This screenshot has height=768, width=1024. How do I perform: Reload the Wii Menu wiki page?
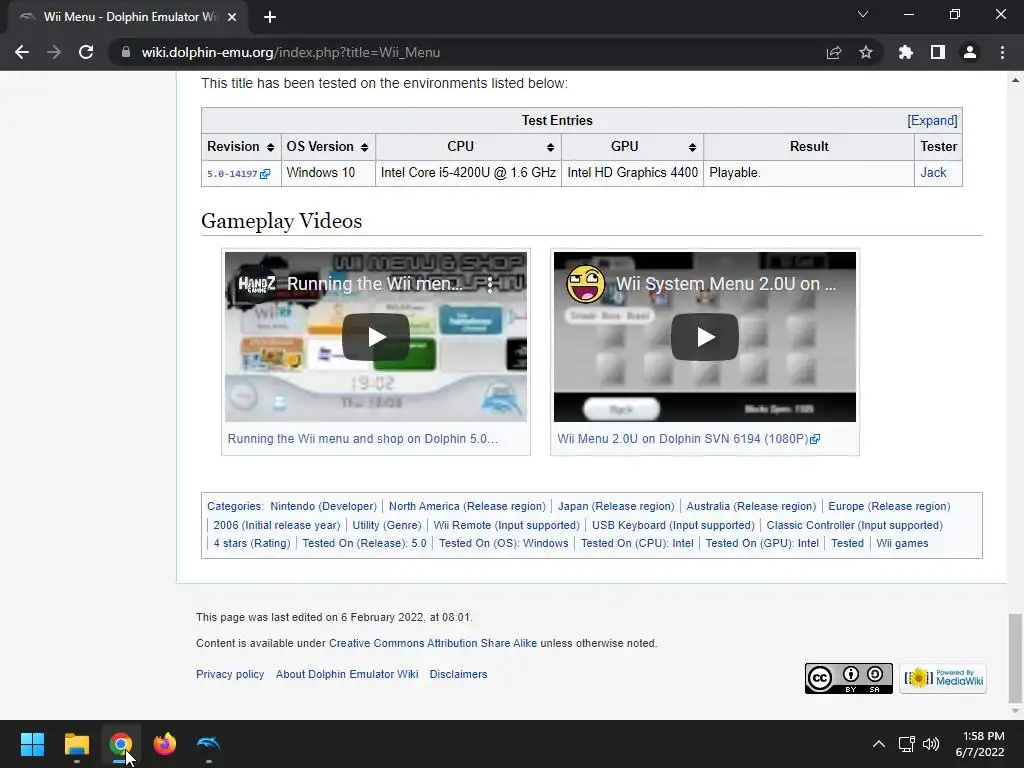click(86, 52)
